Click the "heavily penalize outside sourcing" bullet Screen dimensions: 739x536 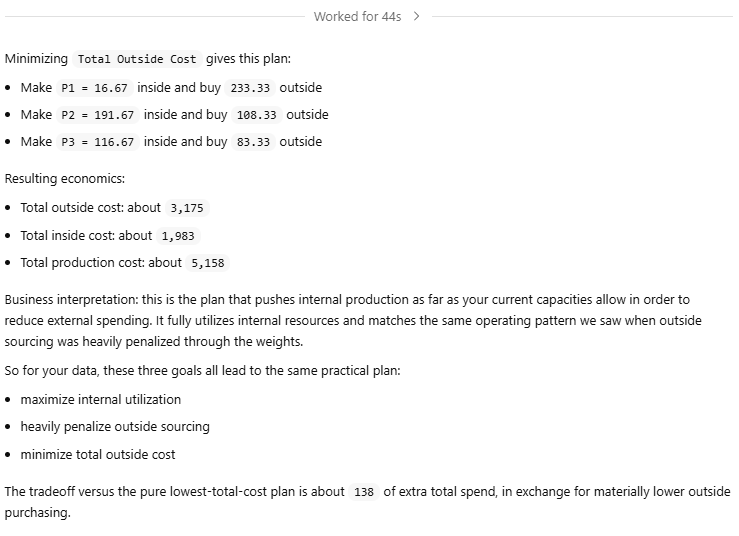click(x=115, y=426)
